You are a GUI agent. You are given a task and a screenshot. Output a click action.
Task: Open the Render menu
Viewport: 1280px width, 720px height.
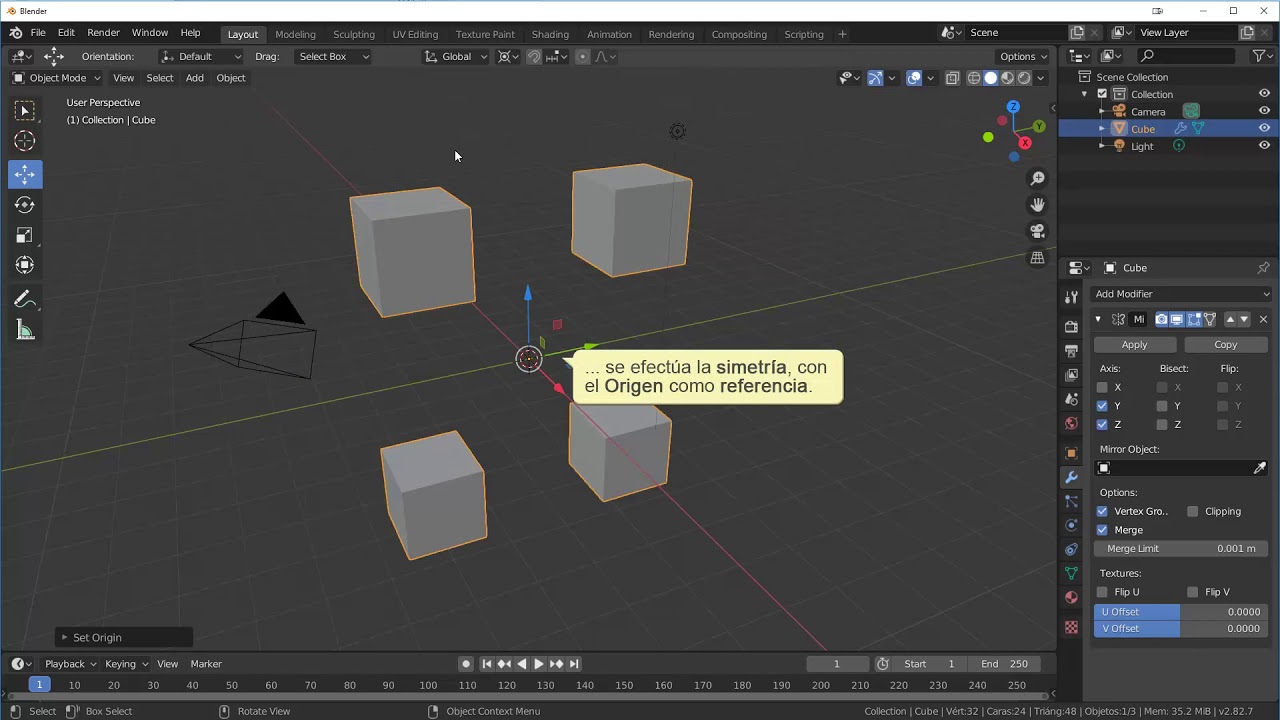point(103,33)
